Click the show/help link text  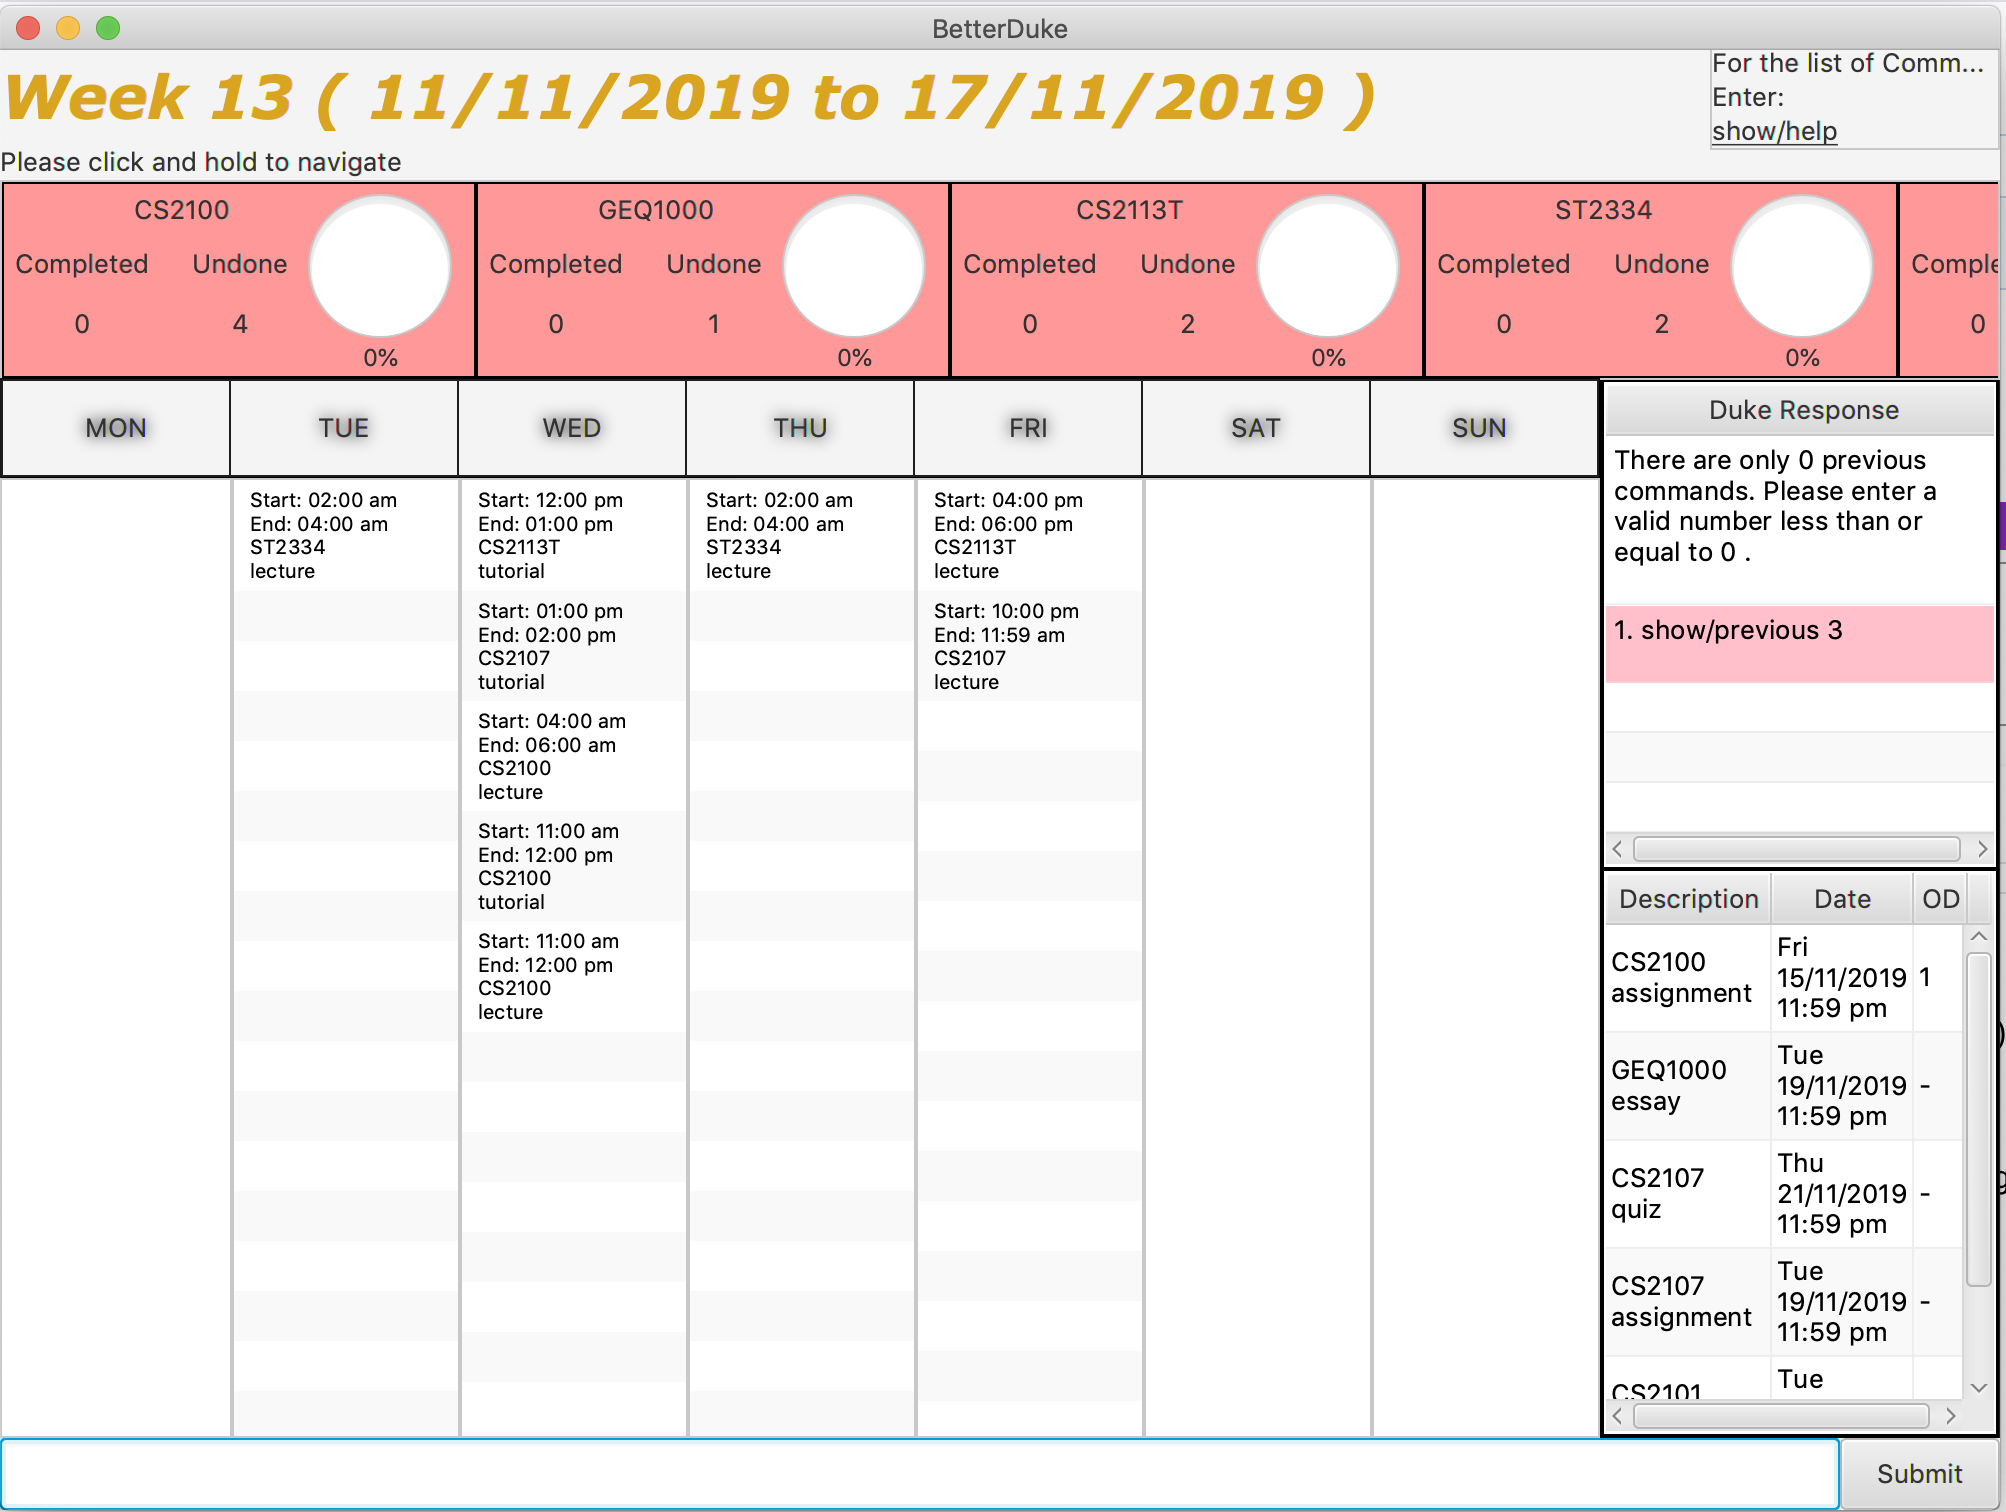pyautogui.click(x=1774, y=131)
